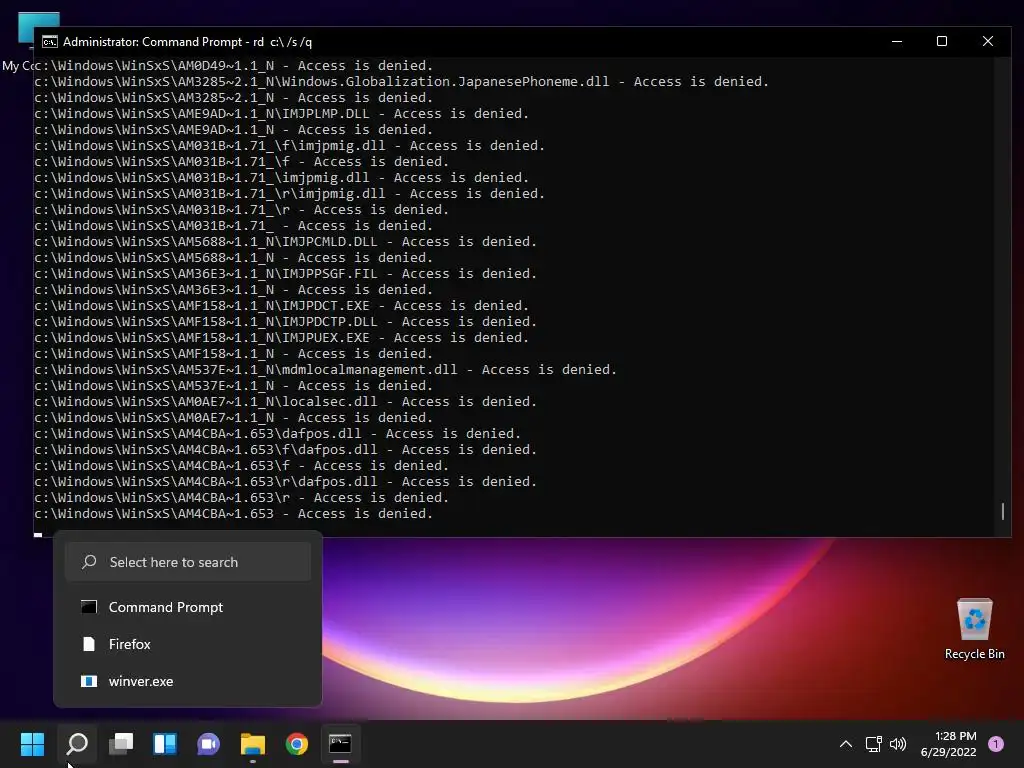
Task: Click the winver.exe application icon
Action: (89, 681)
